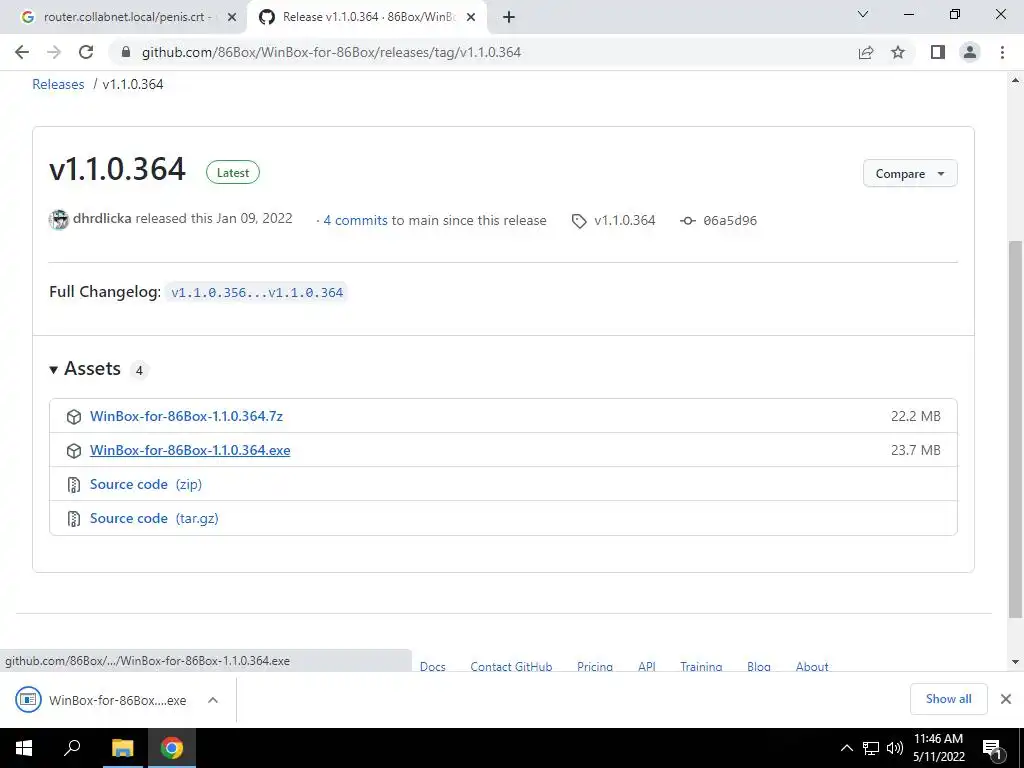
Task: Close the router.collabnet.local tab
Action: tap(231, 18)
